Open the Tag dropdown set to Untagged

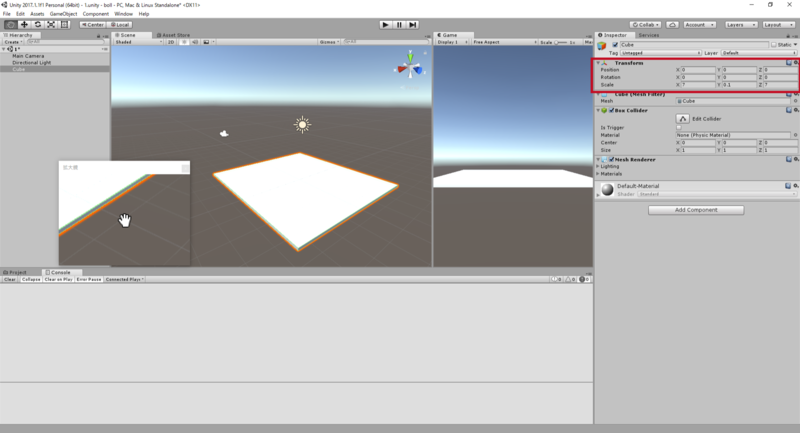click(661, 53)
